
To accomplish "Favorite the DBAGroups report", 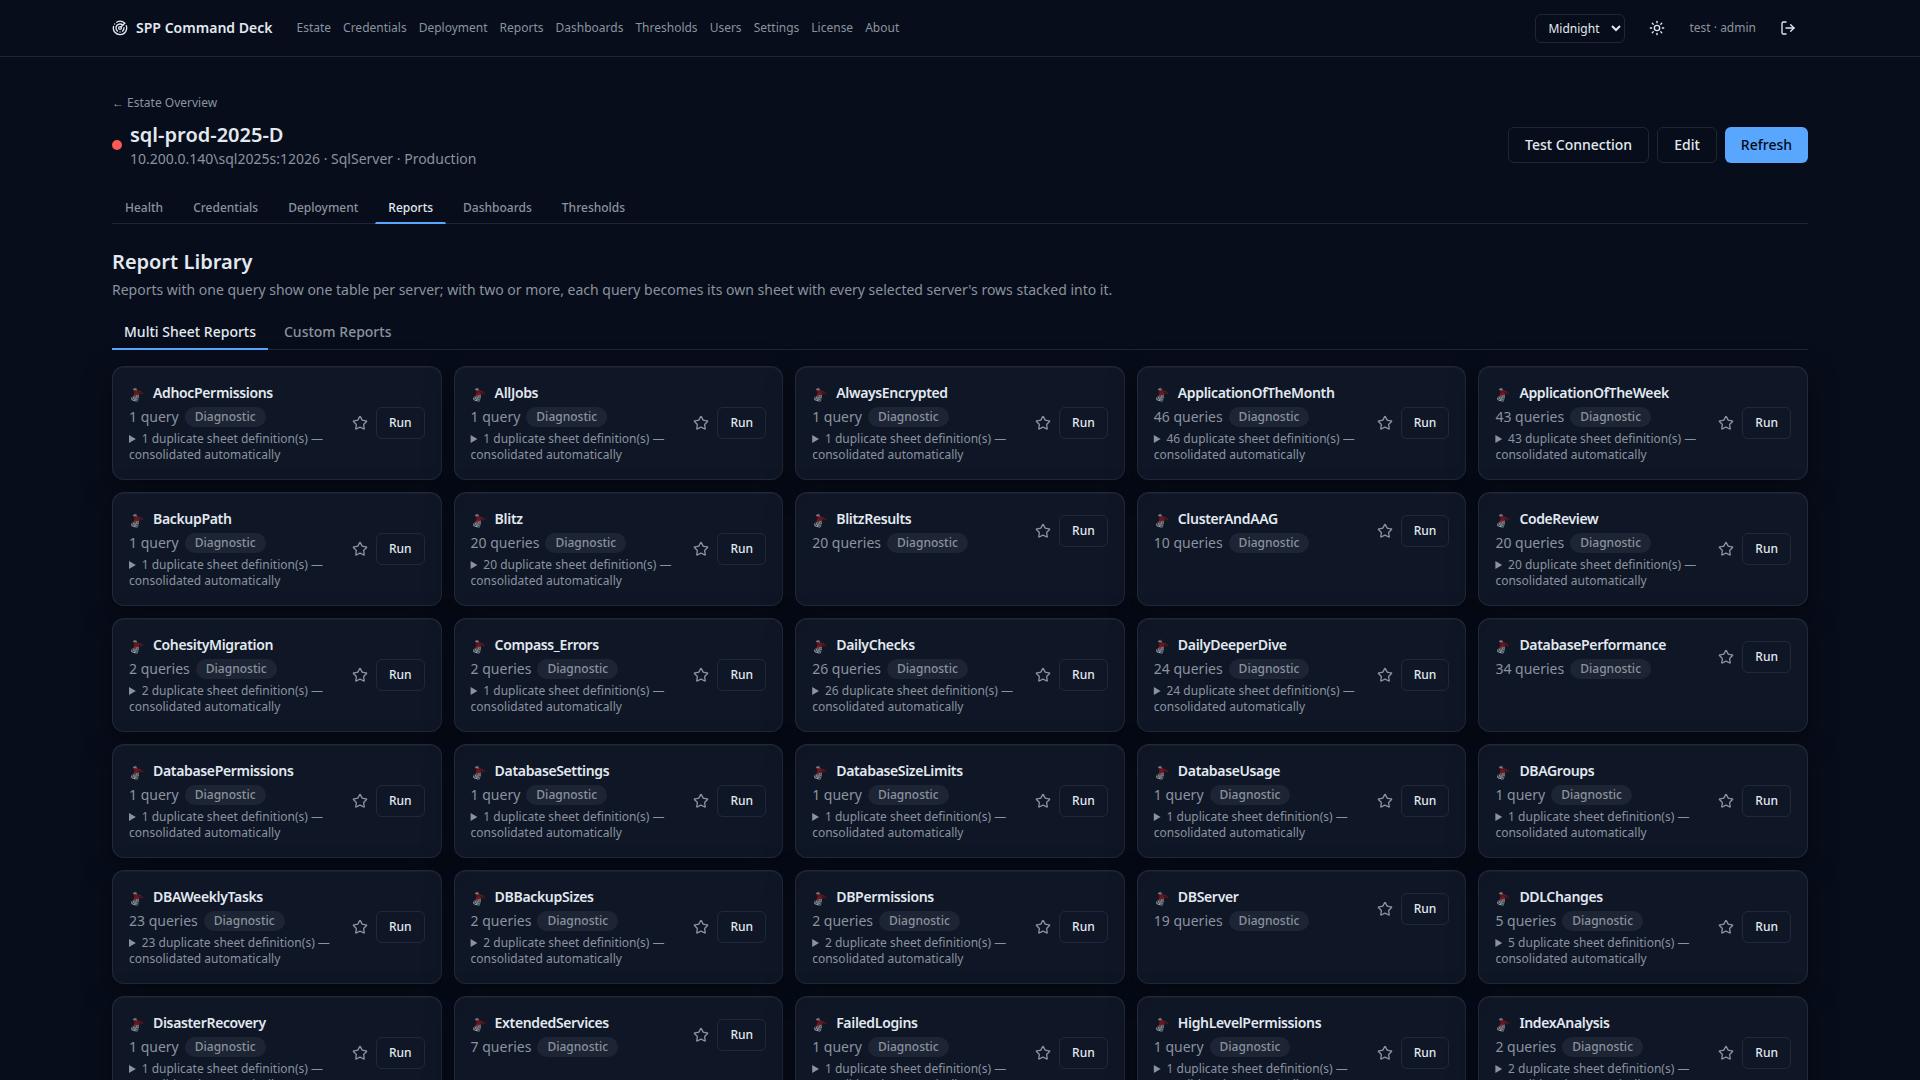I will tap(1726, 801).
